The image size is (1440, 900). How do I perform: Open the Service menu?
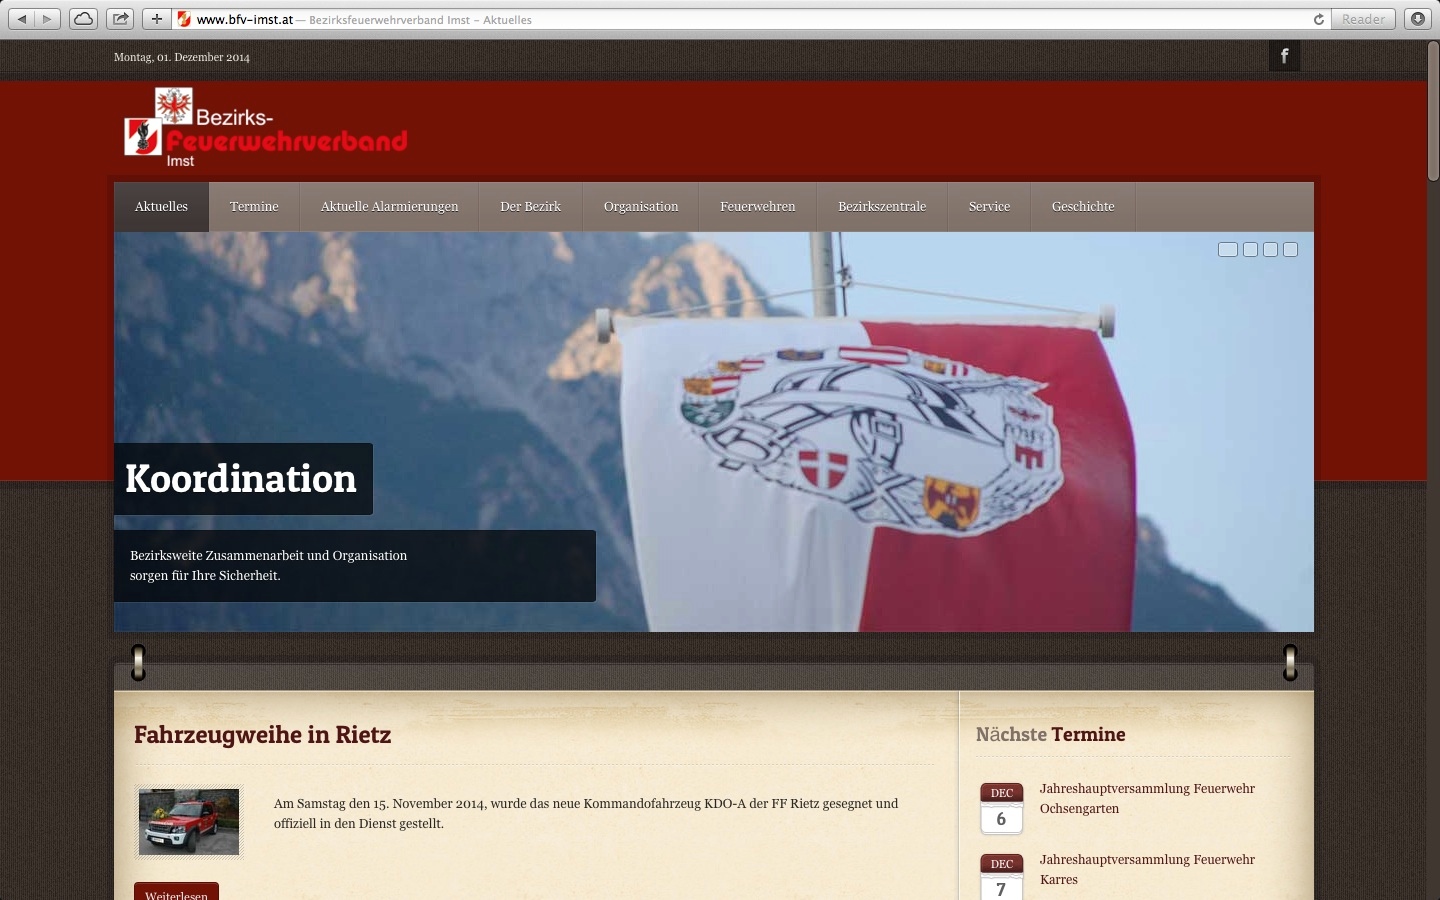point(989,207)
